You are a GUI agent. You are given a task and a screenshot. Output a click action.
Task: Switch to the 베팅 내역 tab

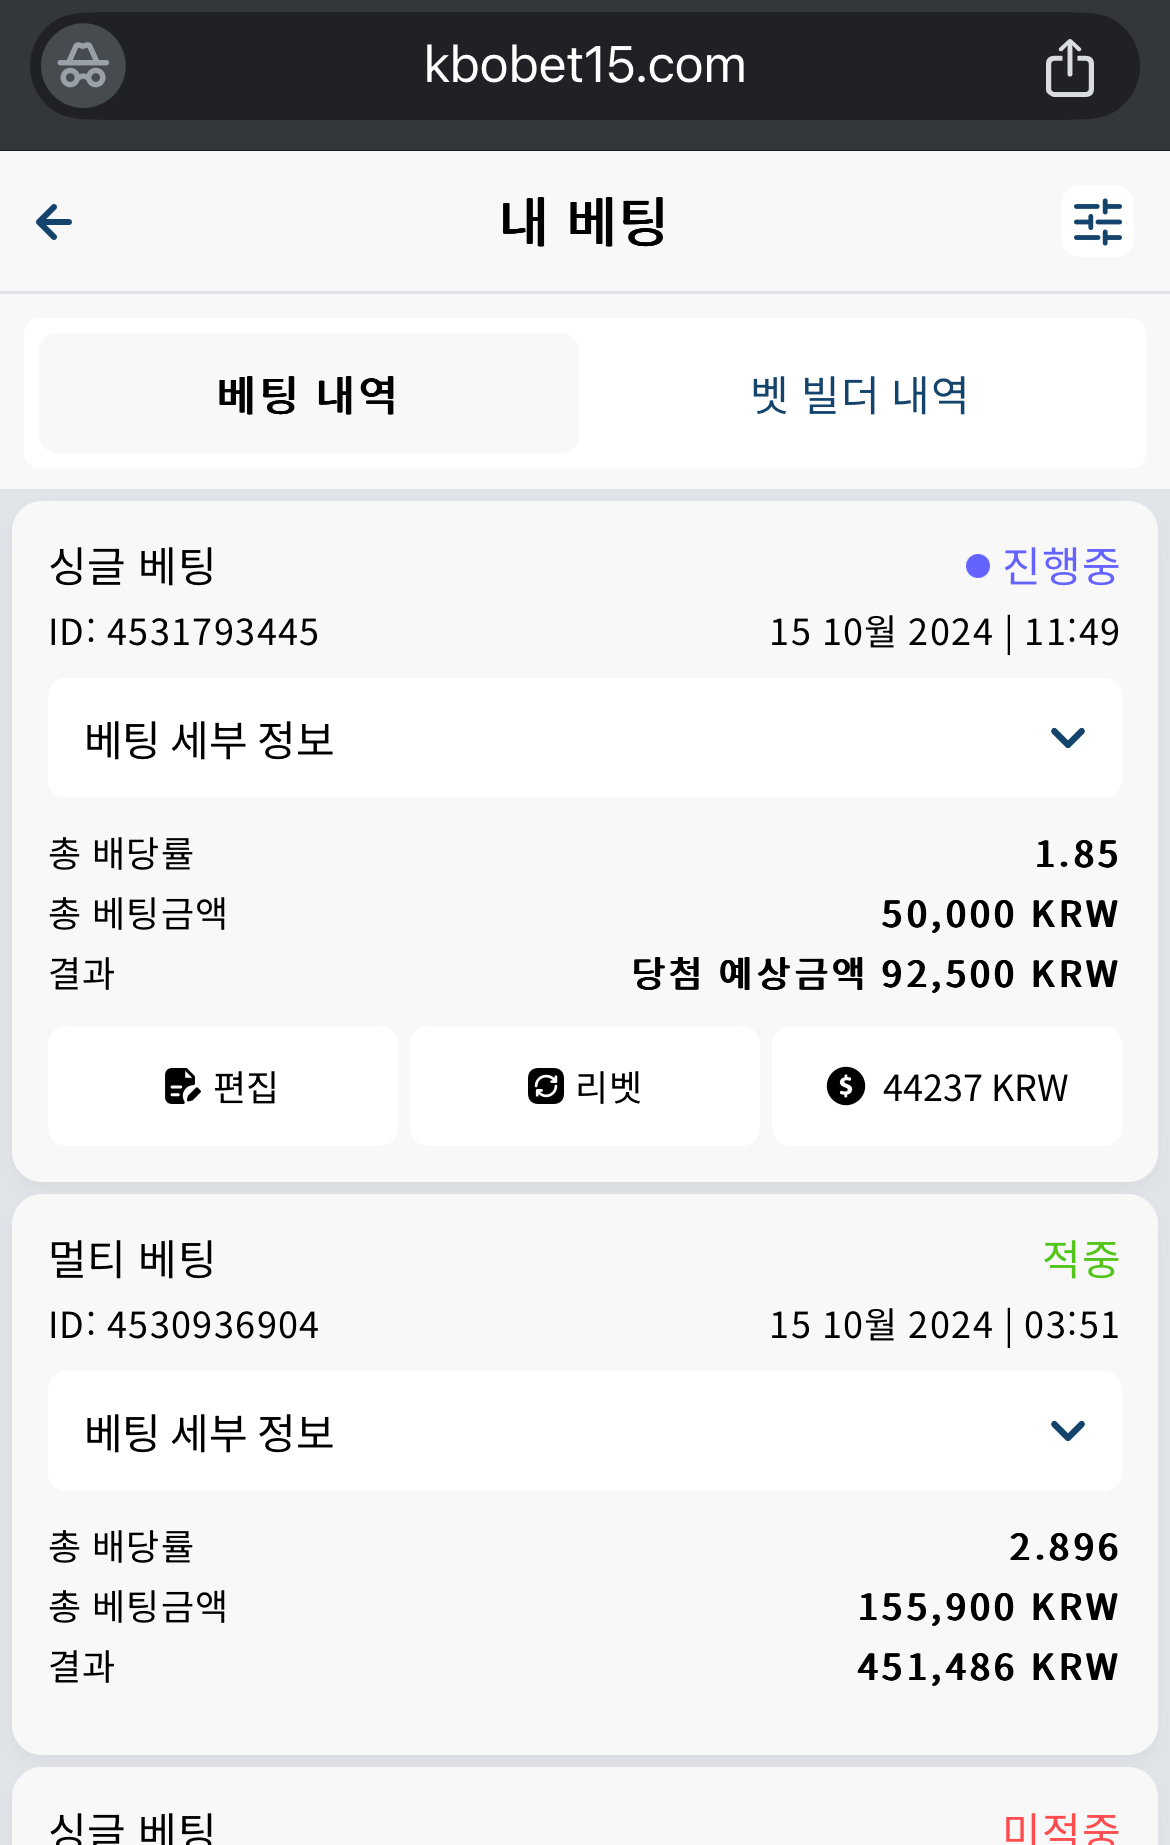[x=308, y=393]
